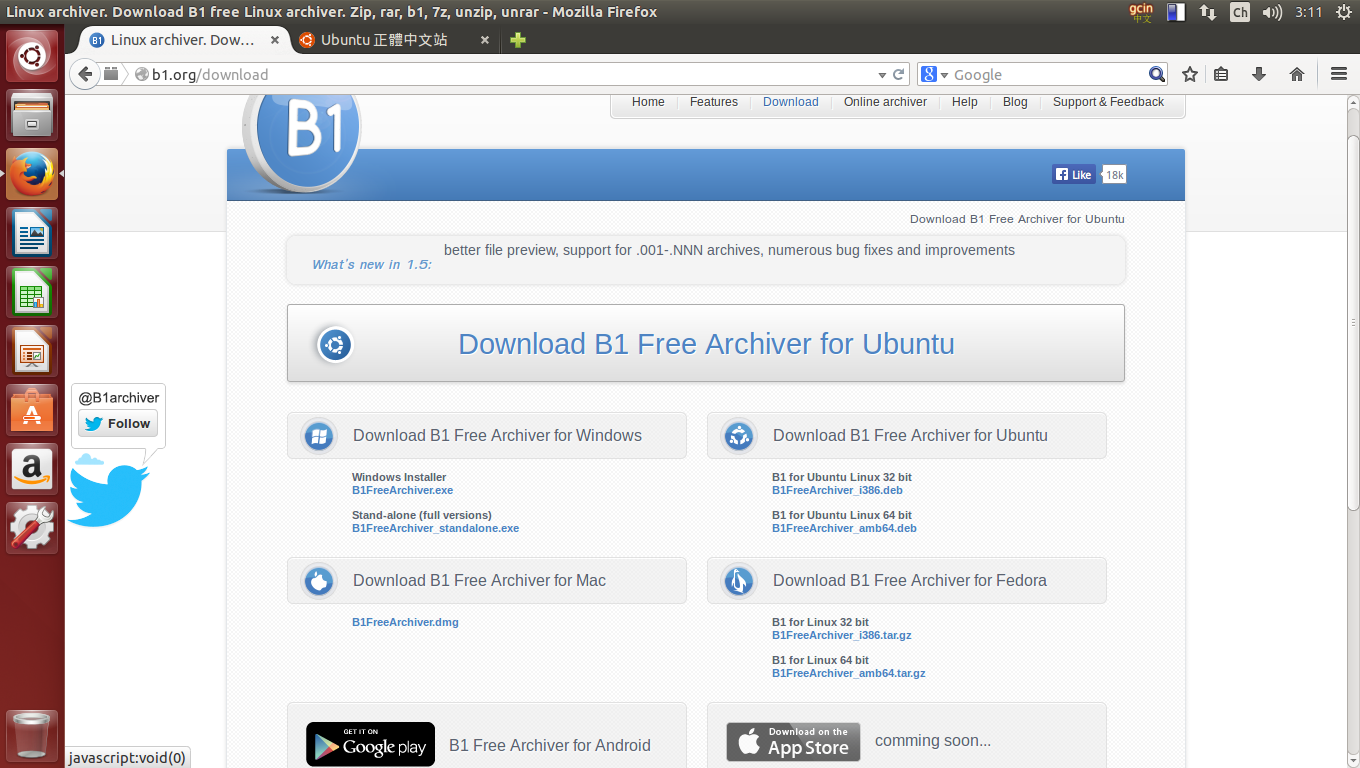Open the network indicator in top panel

point(1208,12)
